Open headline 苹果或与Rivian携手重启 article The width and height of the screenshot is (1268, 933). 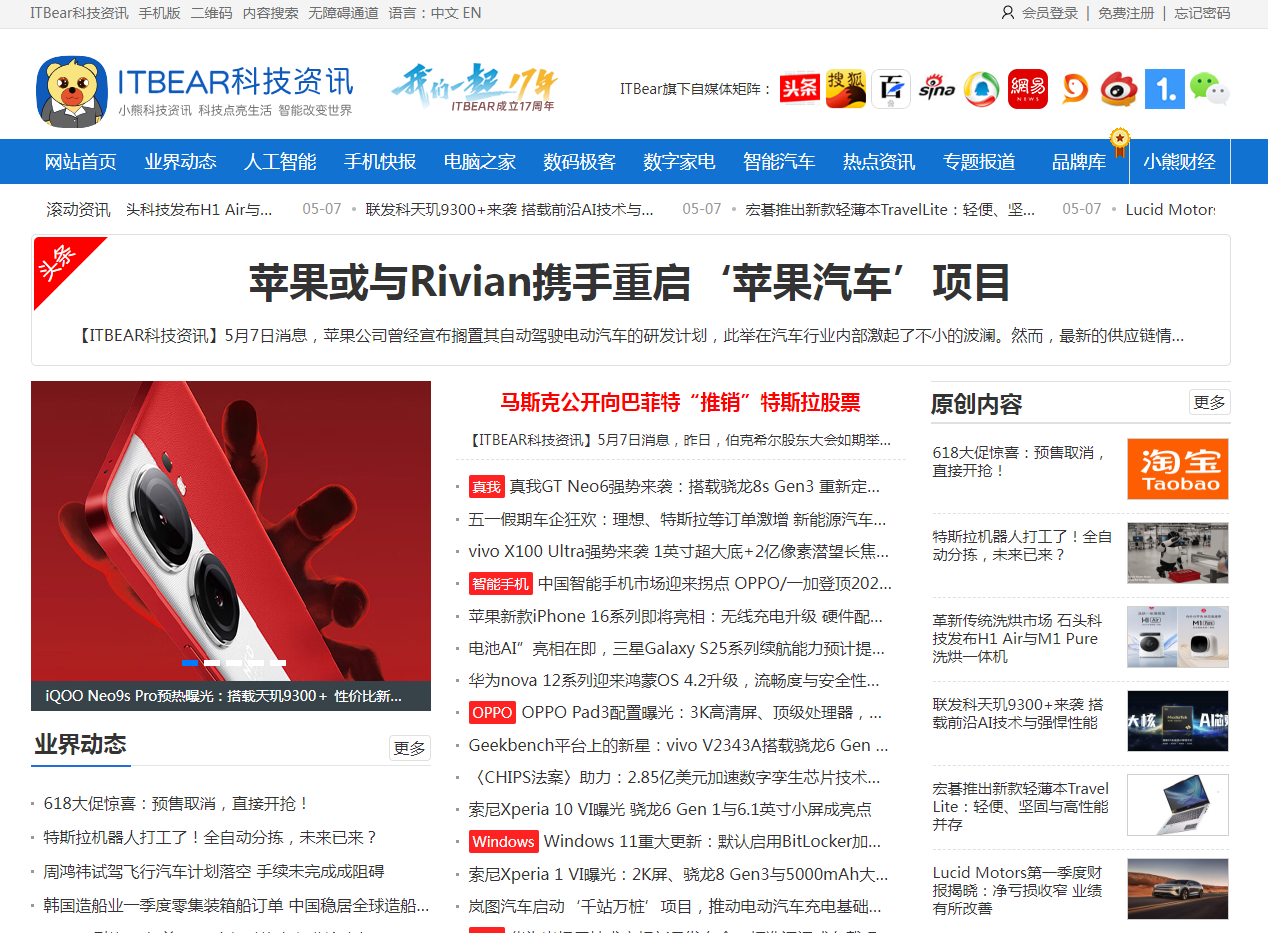[x=629, y=283]
